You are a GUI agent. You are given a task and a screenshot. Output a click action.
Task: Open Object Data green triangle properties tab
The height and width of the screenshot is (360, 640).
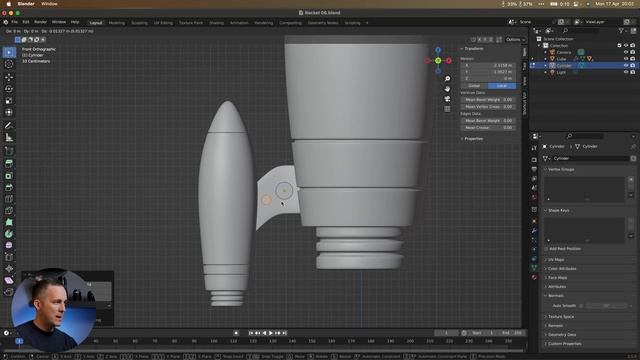[534, 267]
